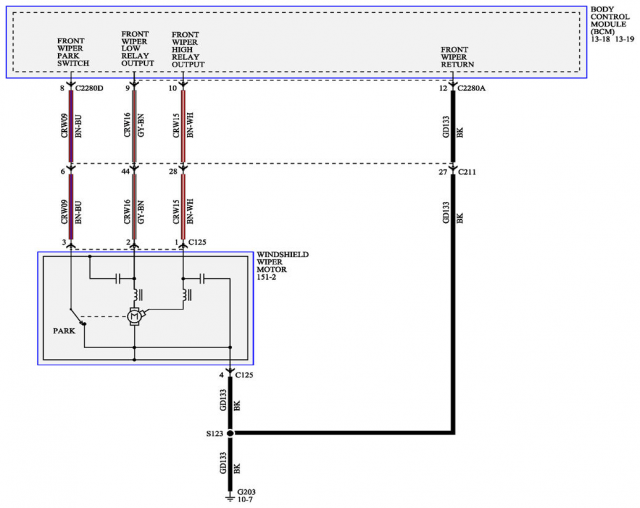The height and width of the screenshot is (508, 640).
Task: Select the C2280D connector label
Action: tap(89, 88)
